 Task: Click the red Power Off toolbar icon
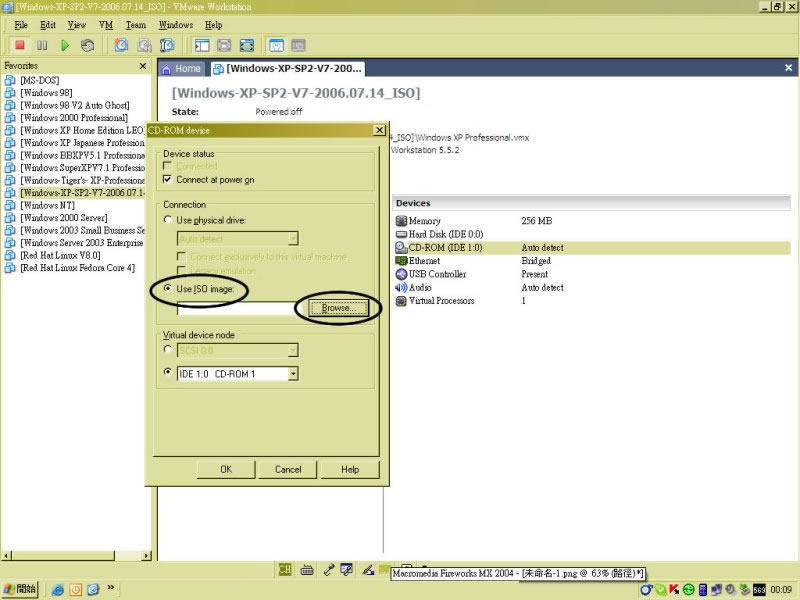[x=19, y=45]
